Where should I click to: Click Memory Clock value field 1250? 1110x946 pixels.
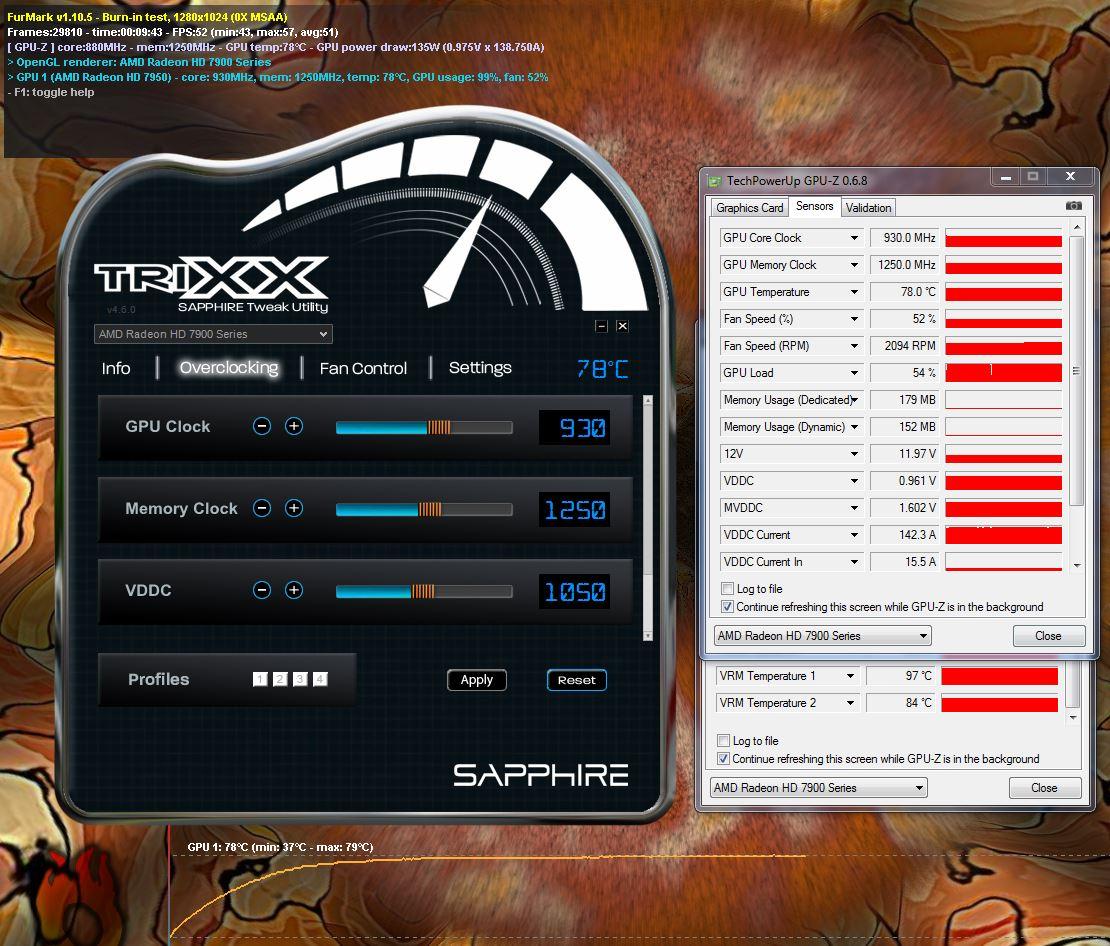(x=575, y=510)
